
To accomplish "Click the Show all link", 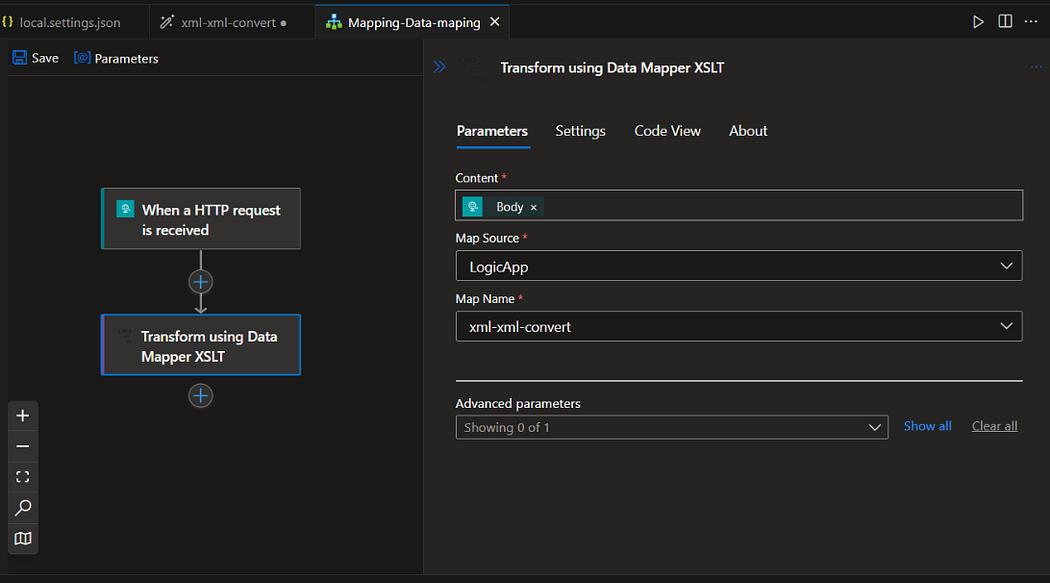I will pyautogui.click(x=927, y=426).
